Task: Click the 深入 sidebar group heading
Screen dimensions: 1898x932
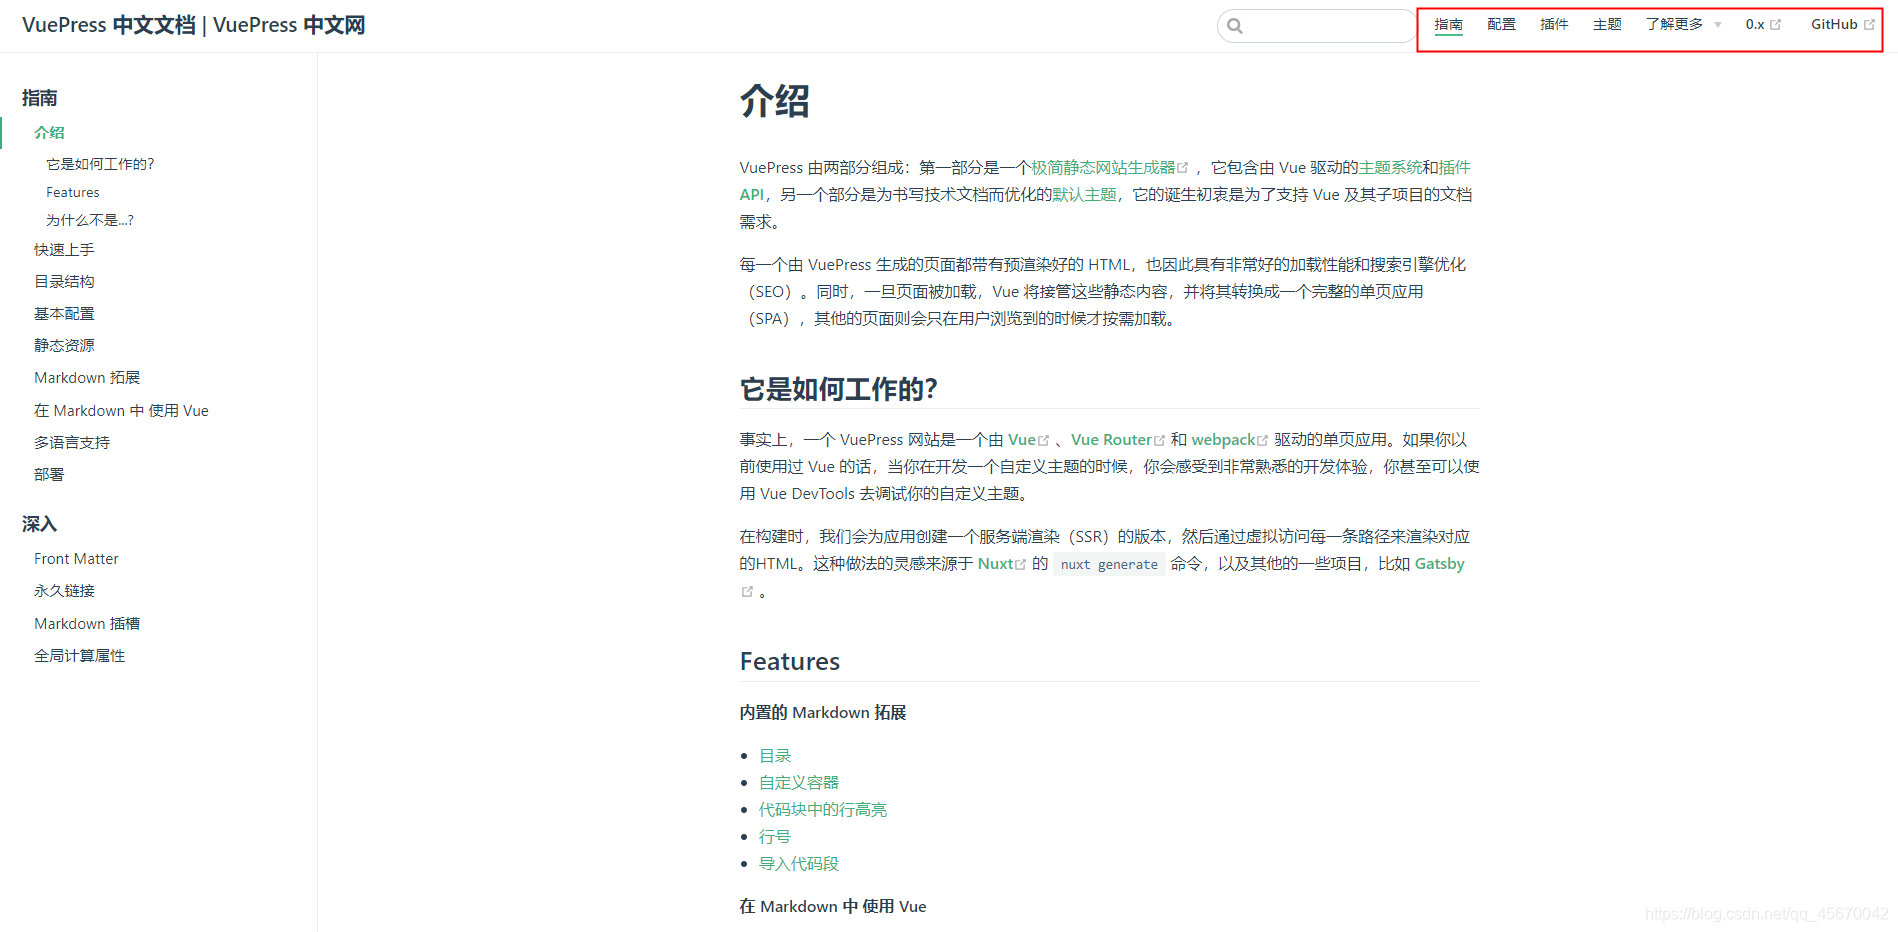Action: click(40, 524)
